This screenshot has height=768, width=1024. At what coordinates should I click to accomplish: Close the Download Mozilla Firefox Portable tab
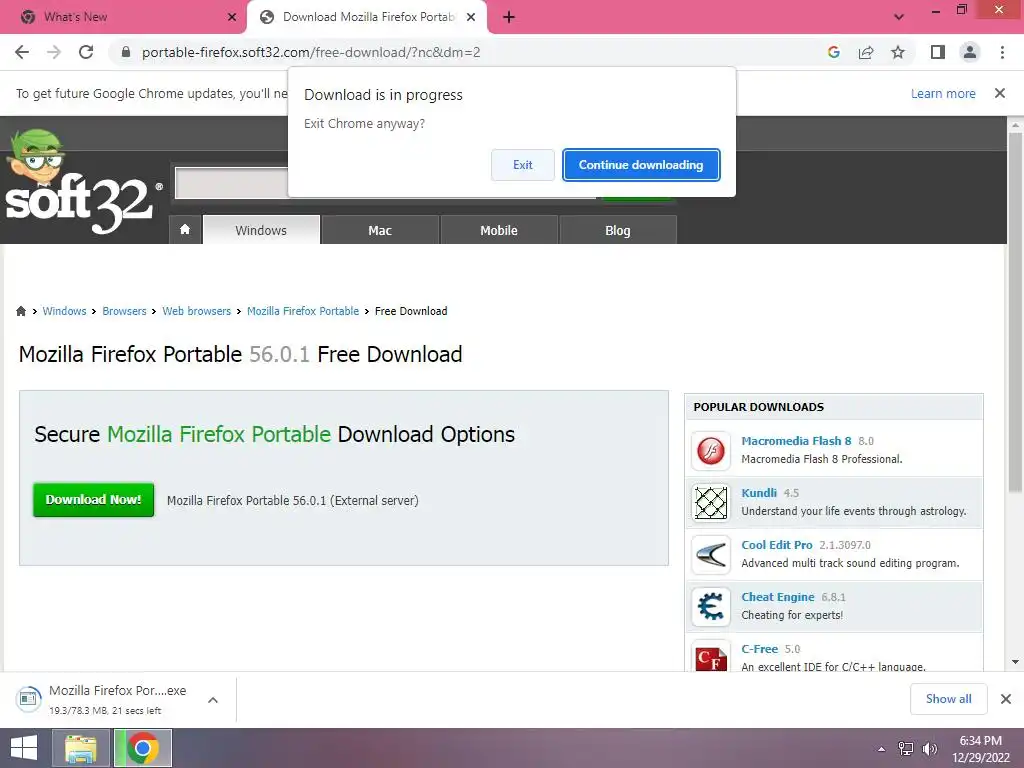click(x=471, y=17)
